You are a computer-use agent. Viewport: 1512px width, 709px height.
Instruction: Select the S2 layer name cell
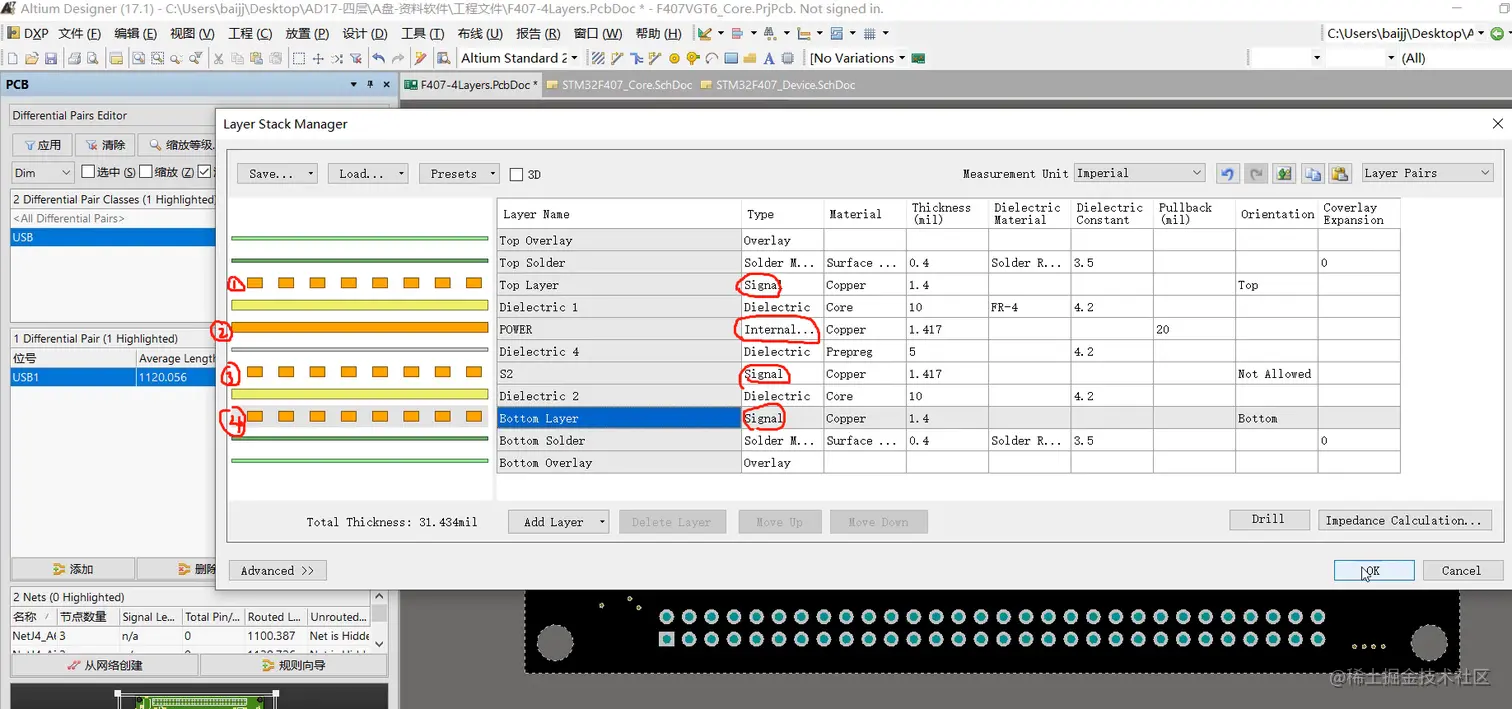(x=619, y=374)
